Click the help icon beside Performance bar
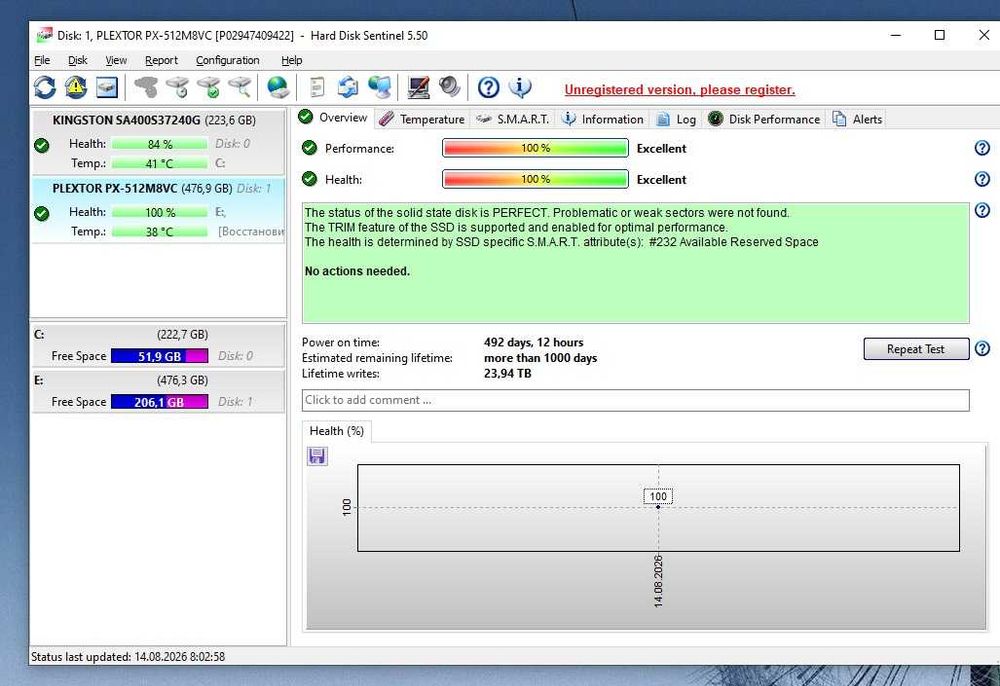The width and height of the screenshot is (1000, 686). tap(982, 148)
